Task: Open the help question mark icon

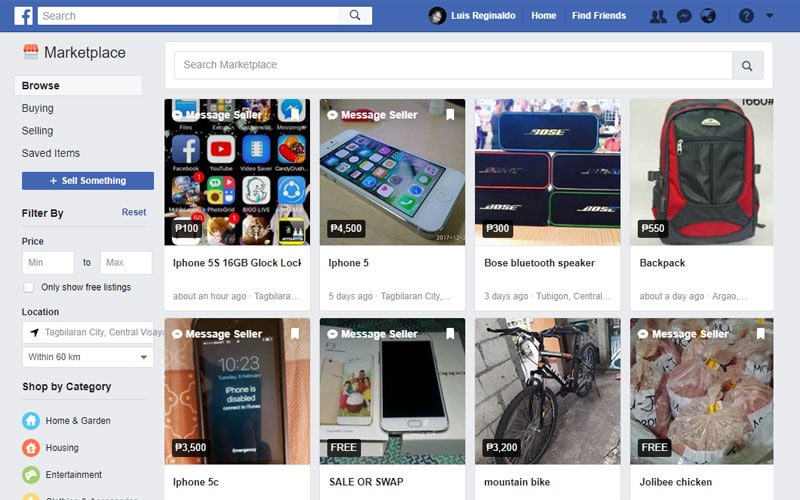Action: pos(746,16)
